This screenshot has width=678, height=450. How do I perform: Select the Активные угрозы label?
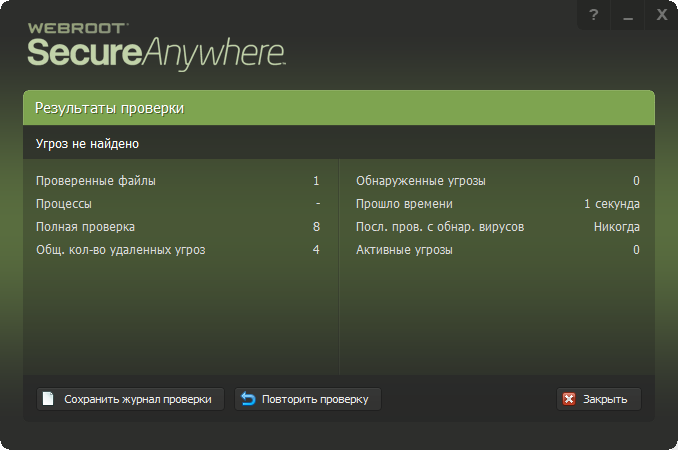[404, 249]
